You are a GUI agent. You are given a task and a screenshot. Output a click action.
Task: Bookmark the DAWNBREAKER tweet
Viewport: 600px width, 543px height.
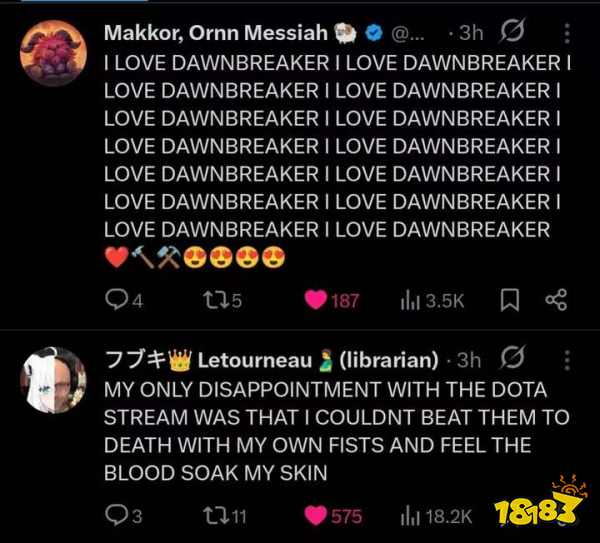[510, 300]
